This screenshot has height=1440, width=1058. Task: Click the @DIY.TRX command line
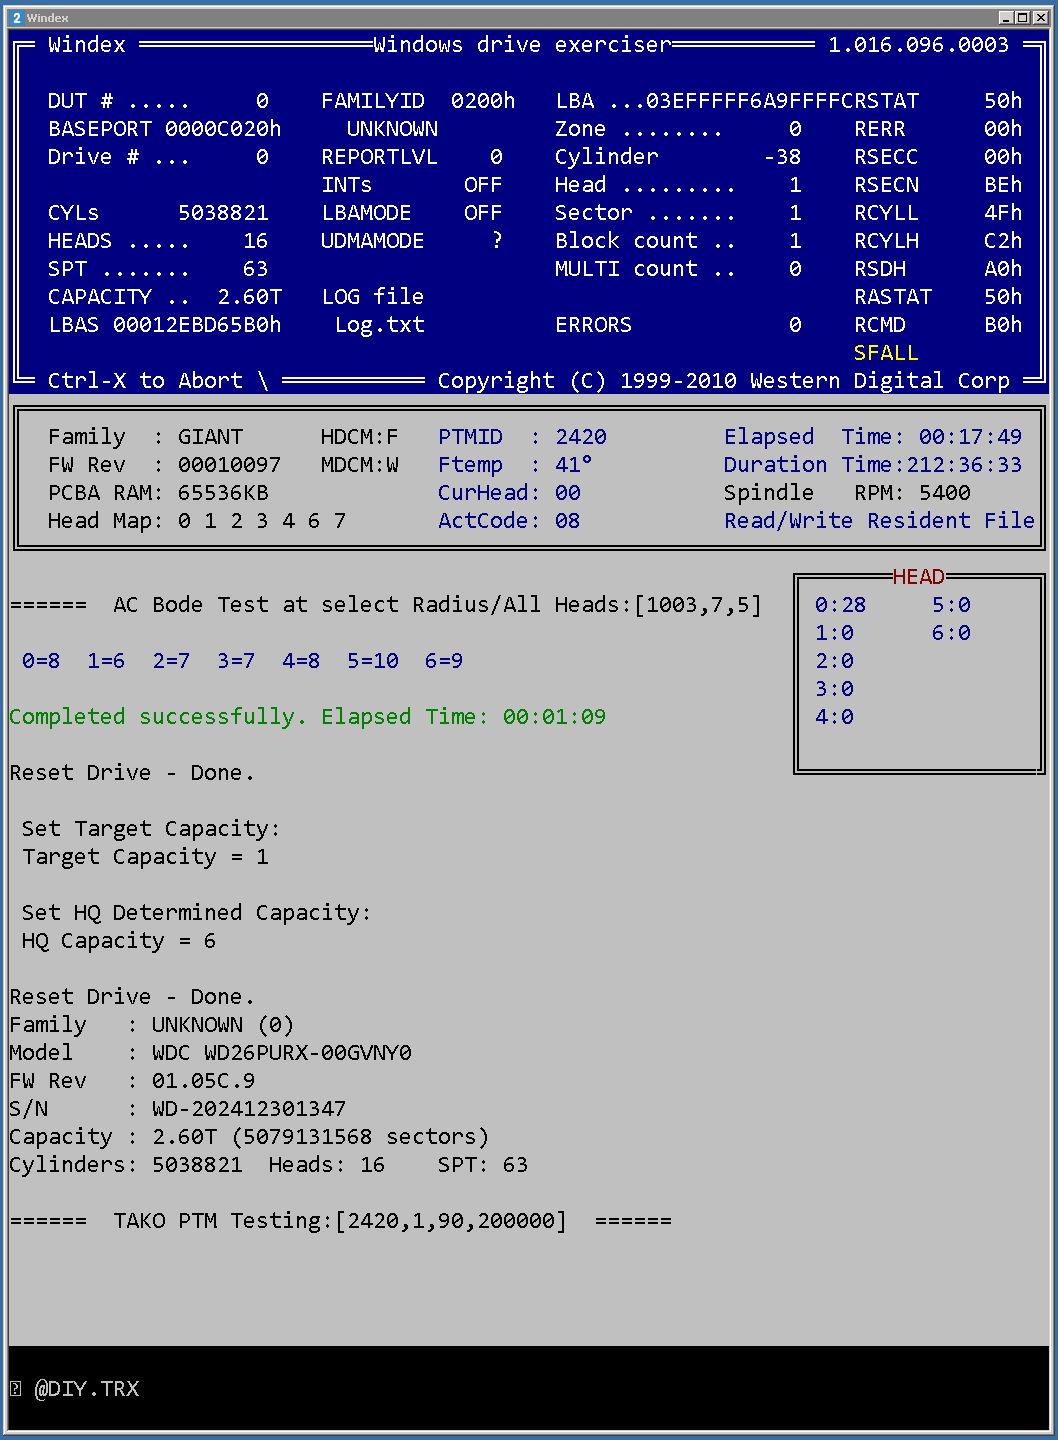[87, 1388]
